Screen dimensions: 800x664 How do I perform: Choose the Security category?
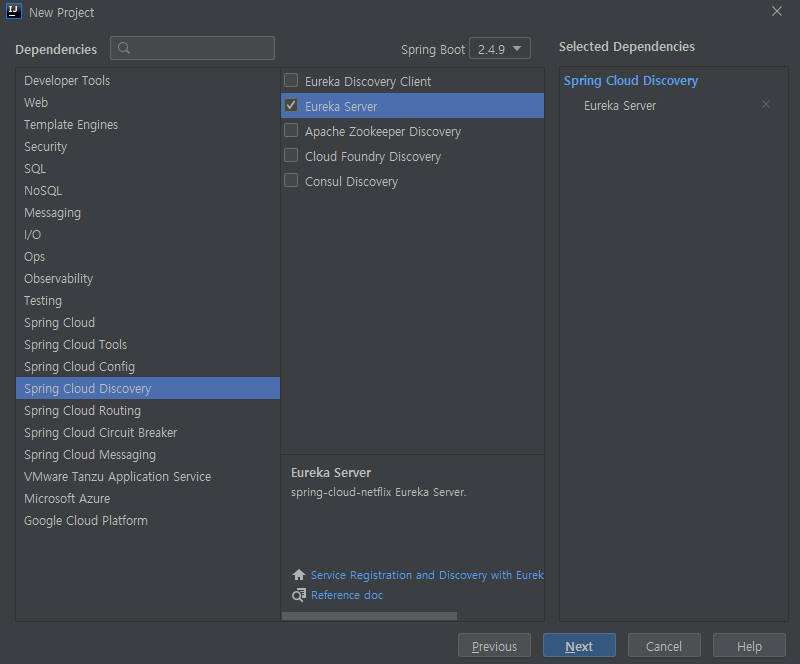[x=148, y=146]
